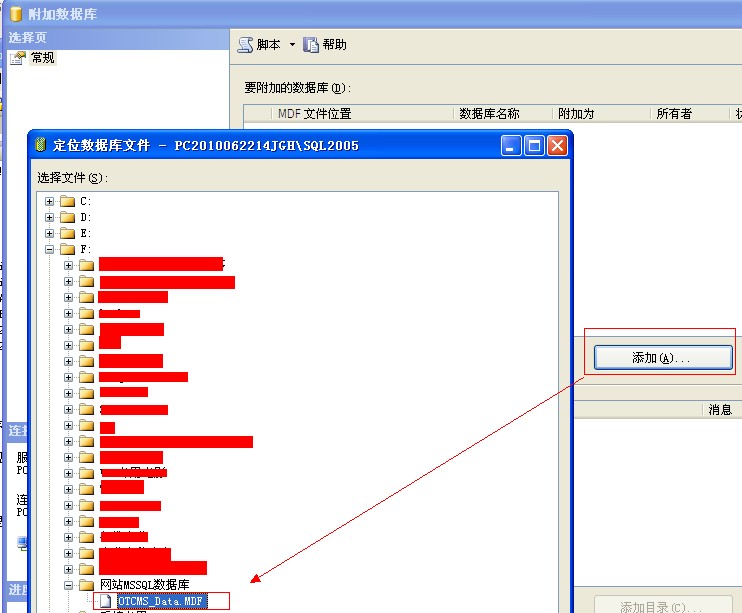Image resolution: width=742 pixels, height=613 pixels.
Task: Close the 定位数据库文件 dialog
Action: tap(557, 145)
